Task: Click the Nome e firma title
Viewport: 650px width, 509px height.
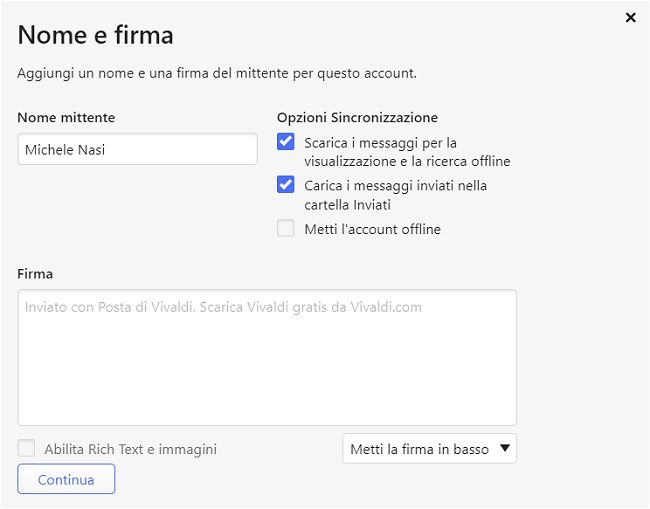Action: [x=95, y=35]
